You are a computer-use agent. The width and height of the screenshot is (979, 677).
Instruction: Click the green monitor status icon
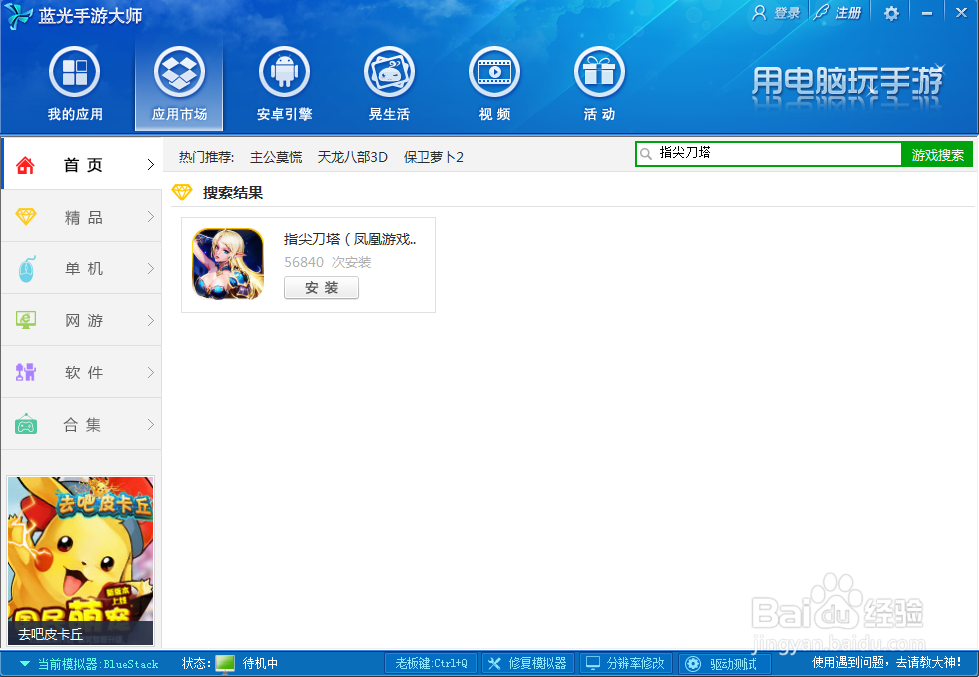tap(225, 663)
